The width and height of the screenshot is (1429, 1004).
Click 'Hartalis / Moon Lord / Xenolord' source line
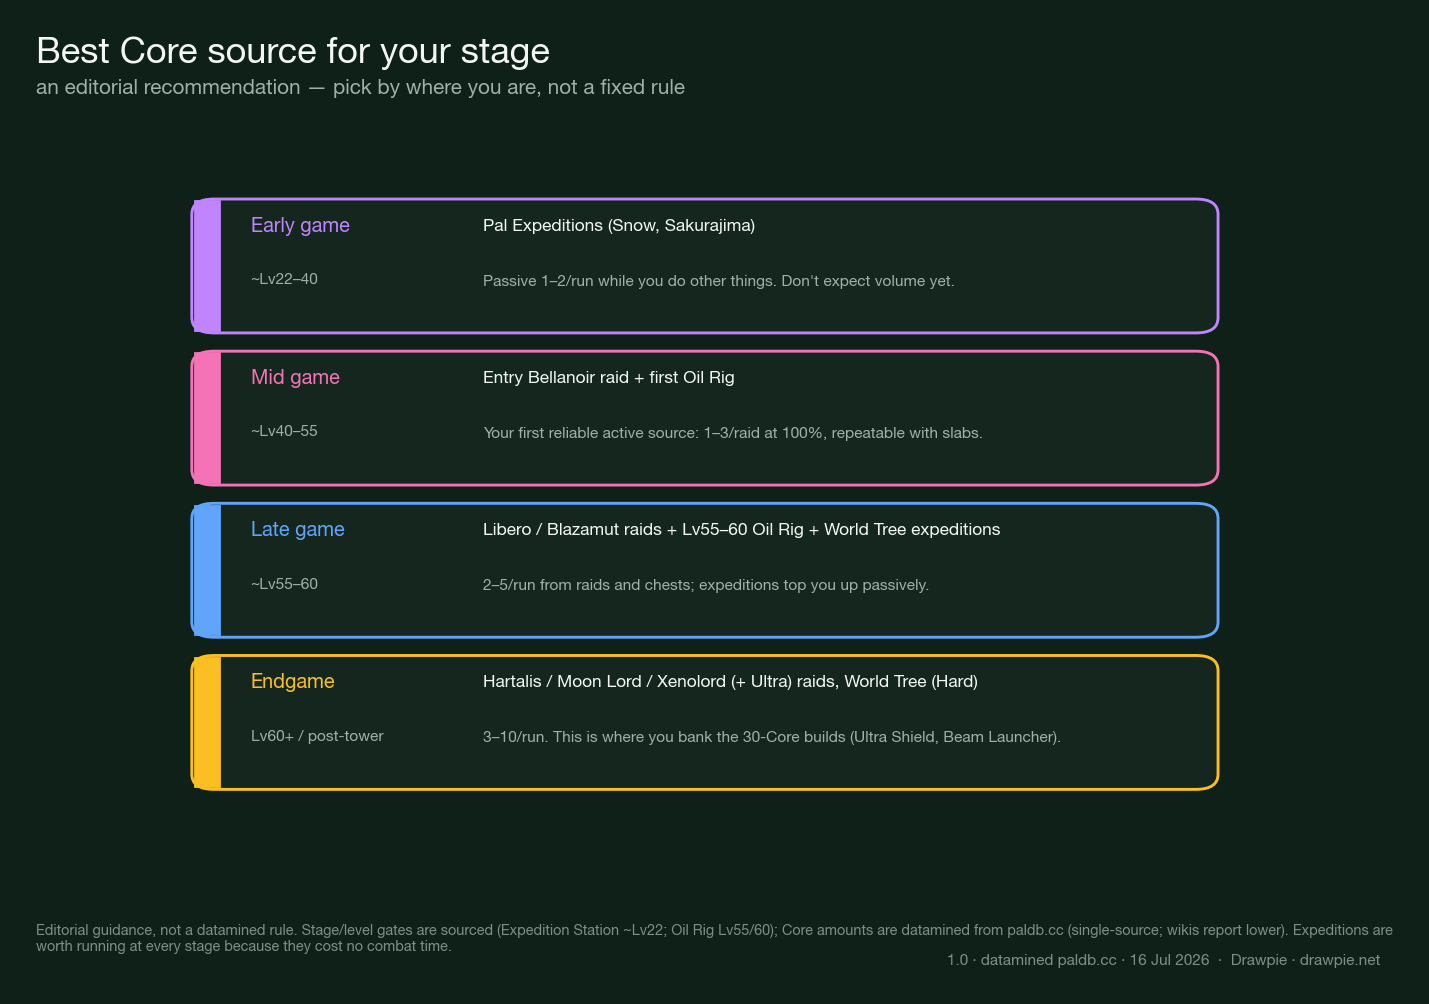(730, 681)
